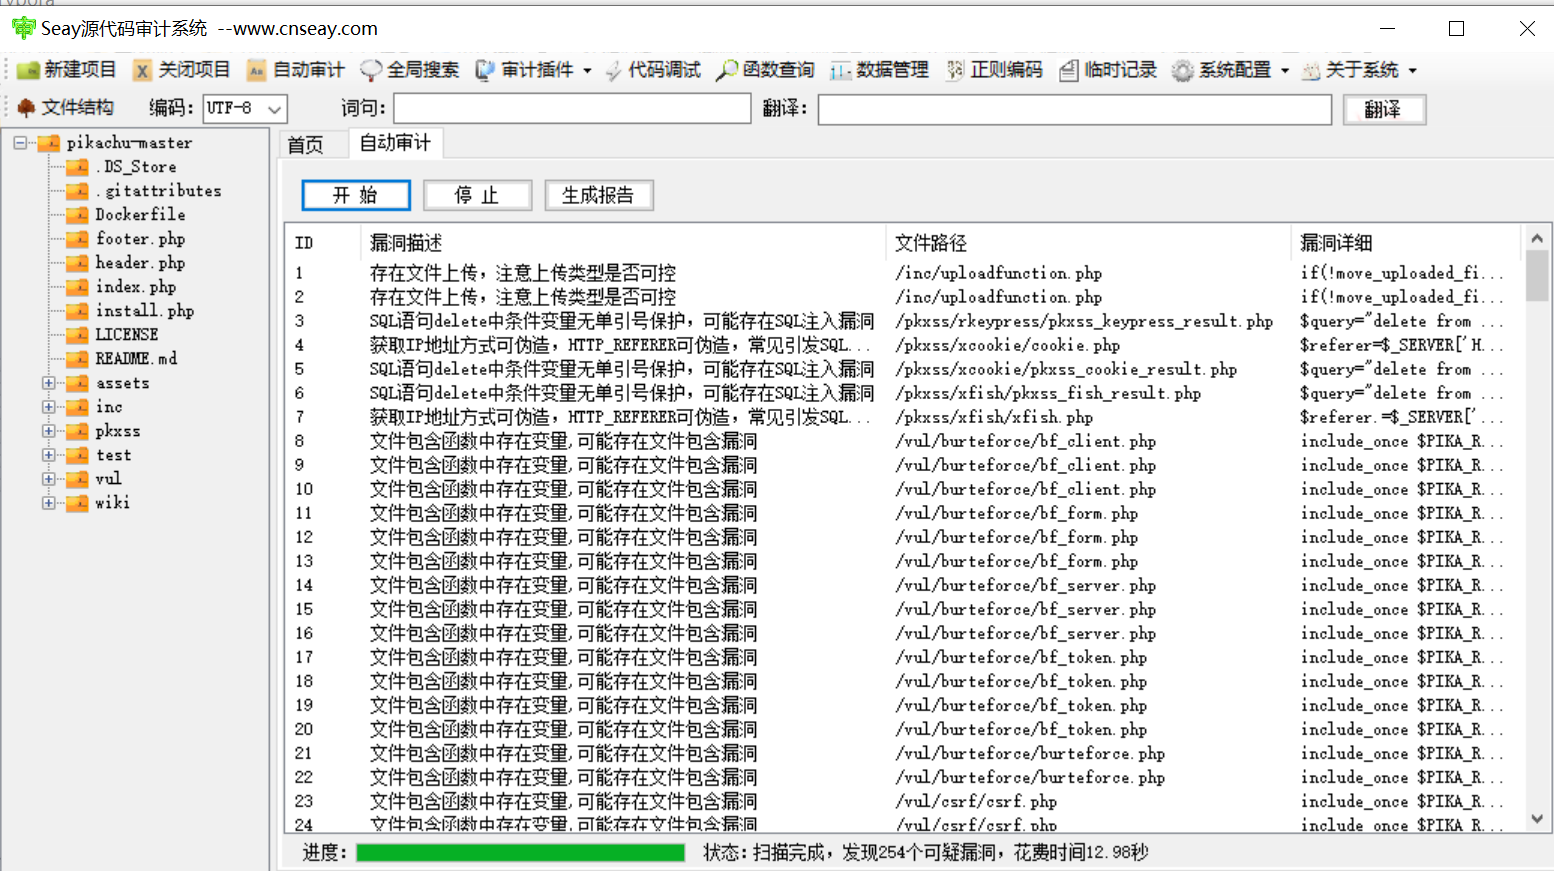The height and width of the screenshot is (871, 1554).
Task: Sort by the 漏洞描述 column header
Action: [623, 242]
